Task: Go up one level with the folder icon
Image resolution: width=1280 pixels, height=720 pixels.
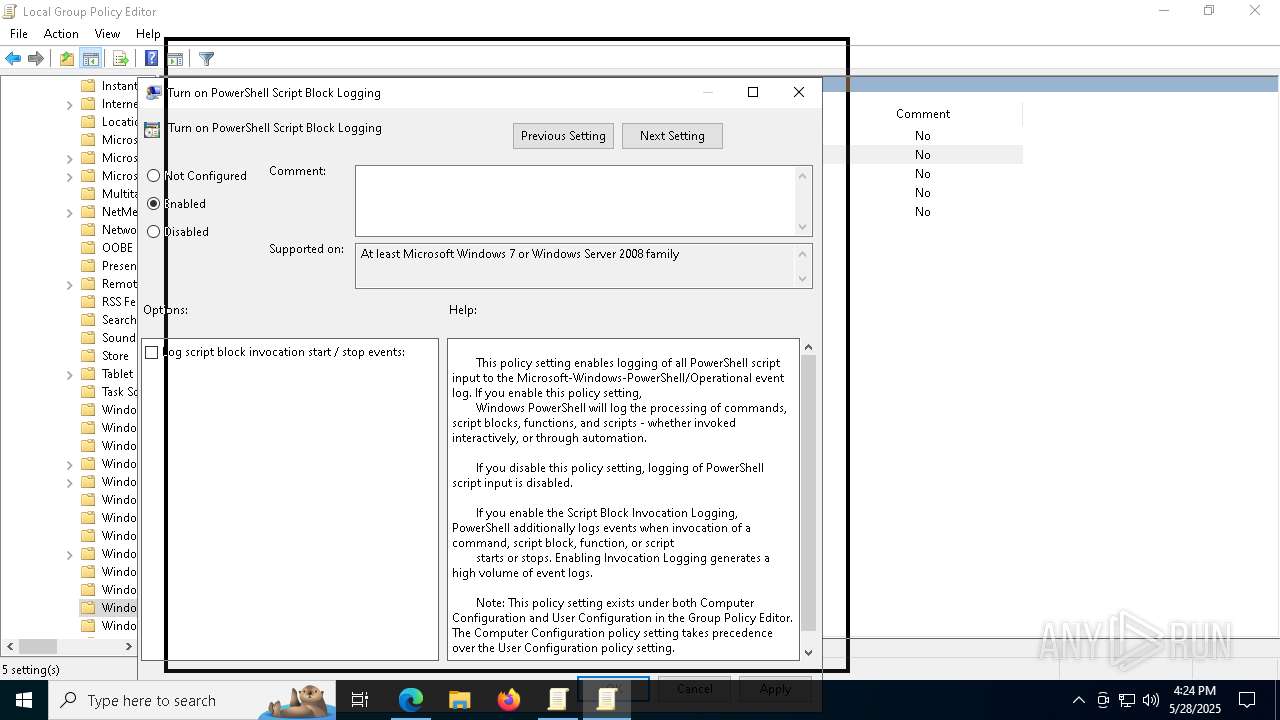Action: point(66,59)
